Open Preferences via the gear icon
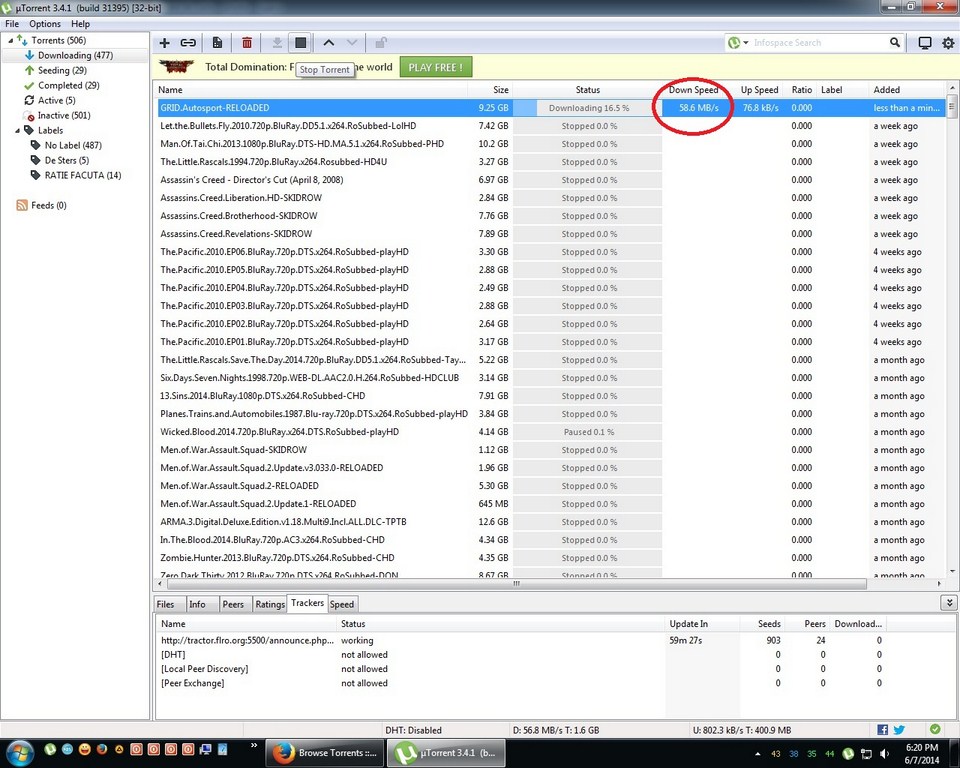The width and height of the screenshot is (960, 768). (948, 43)
